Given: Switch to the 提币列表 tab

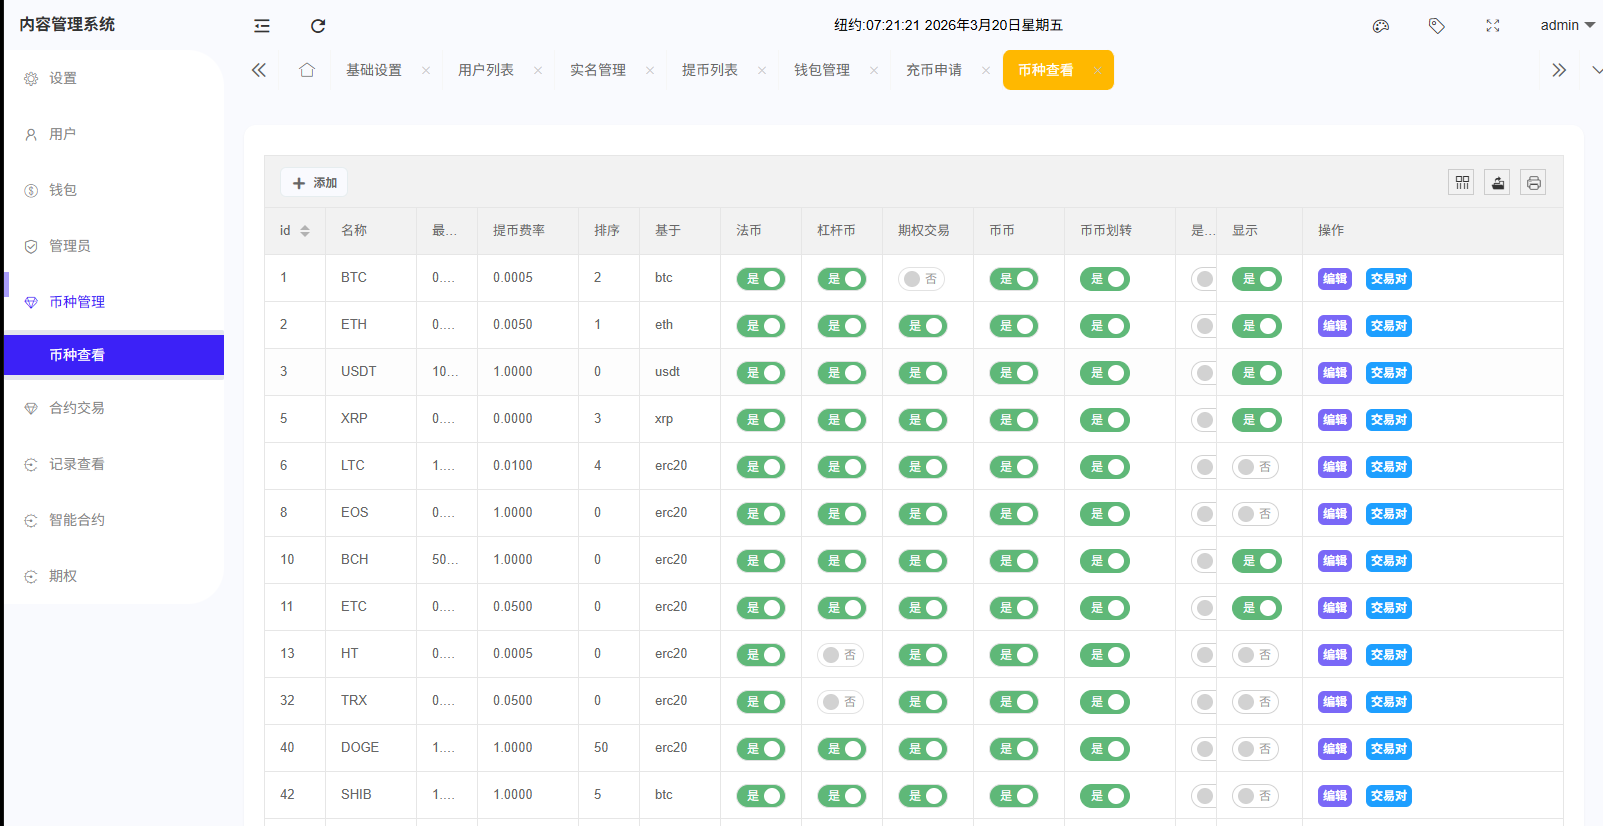Looking at the screenshot, I should pyautogui.click(x=710, y=70).
